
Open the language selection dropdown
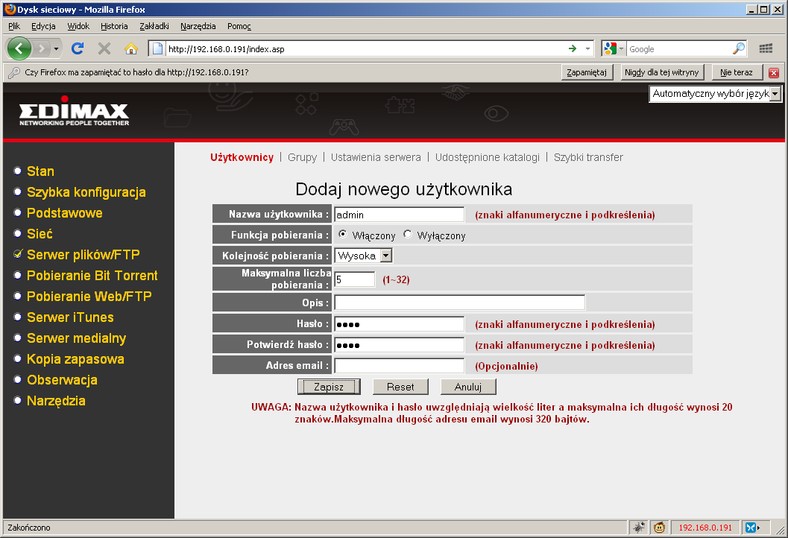pos(714,93)
